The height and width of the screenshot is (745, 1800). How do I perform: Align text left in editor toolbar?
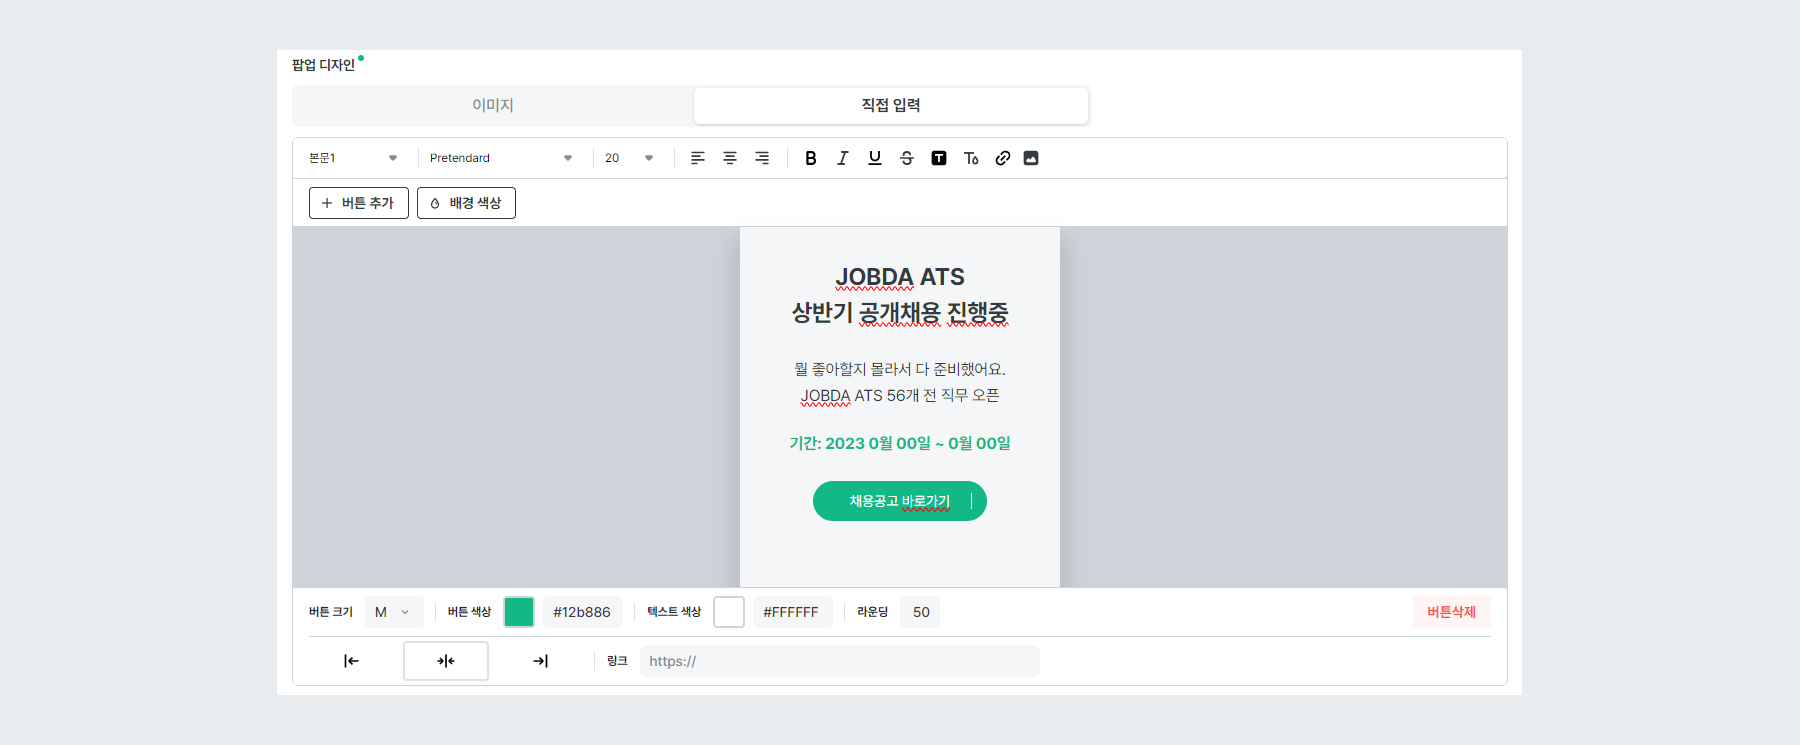pyautogui.click(x=698, y=158)
